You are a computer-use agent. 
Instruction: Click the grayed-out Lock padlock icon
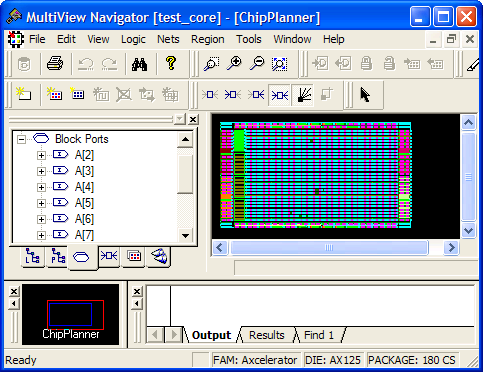tap(366, 63)
